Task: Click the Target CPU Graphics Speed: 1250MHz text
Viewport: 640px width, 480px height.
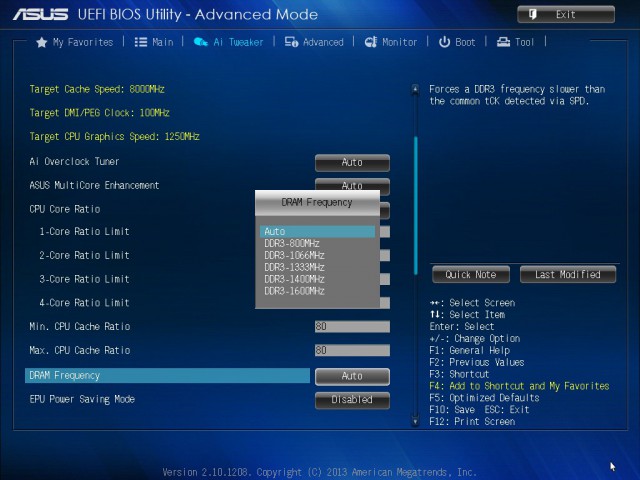Action: (x=115, y=136)
